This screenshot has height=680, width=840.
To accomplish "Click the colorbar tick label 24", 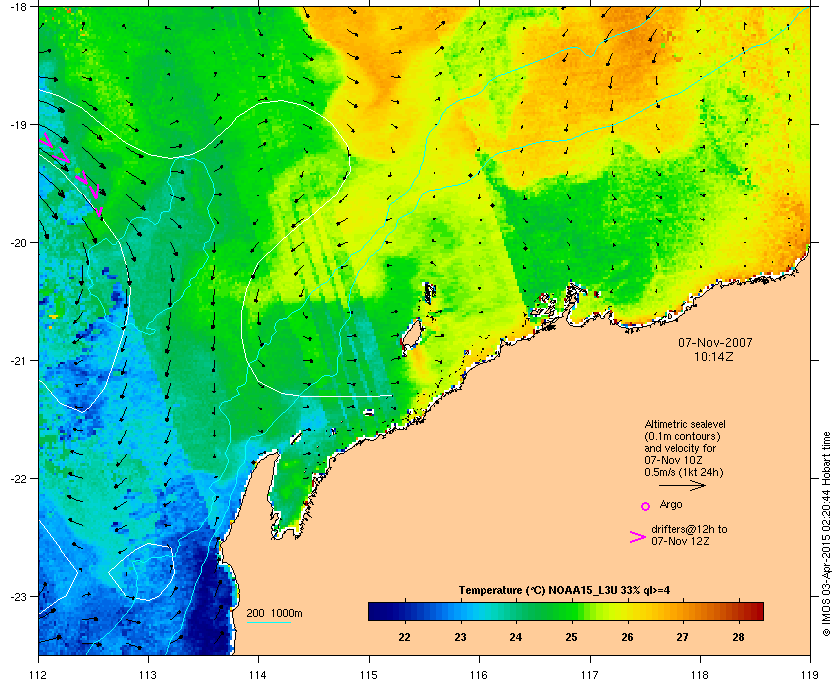I will click(x=516, y=637).
